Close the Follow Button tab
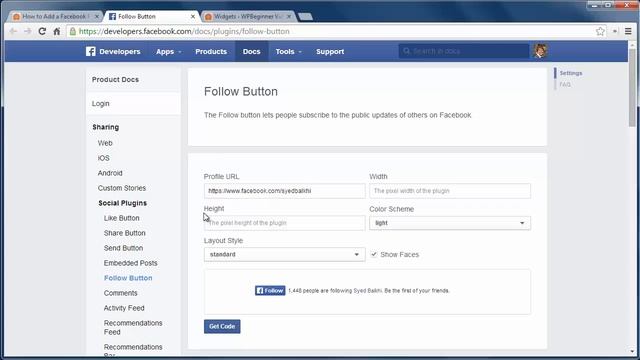The width and height of the screenshot is (640, 360). point(193,16)
